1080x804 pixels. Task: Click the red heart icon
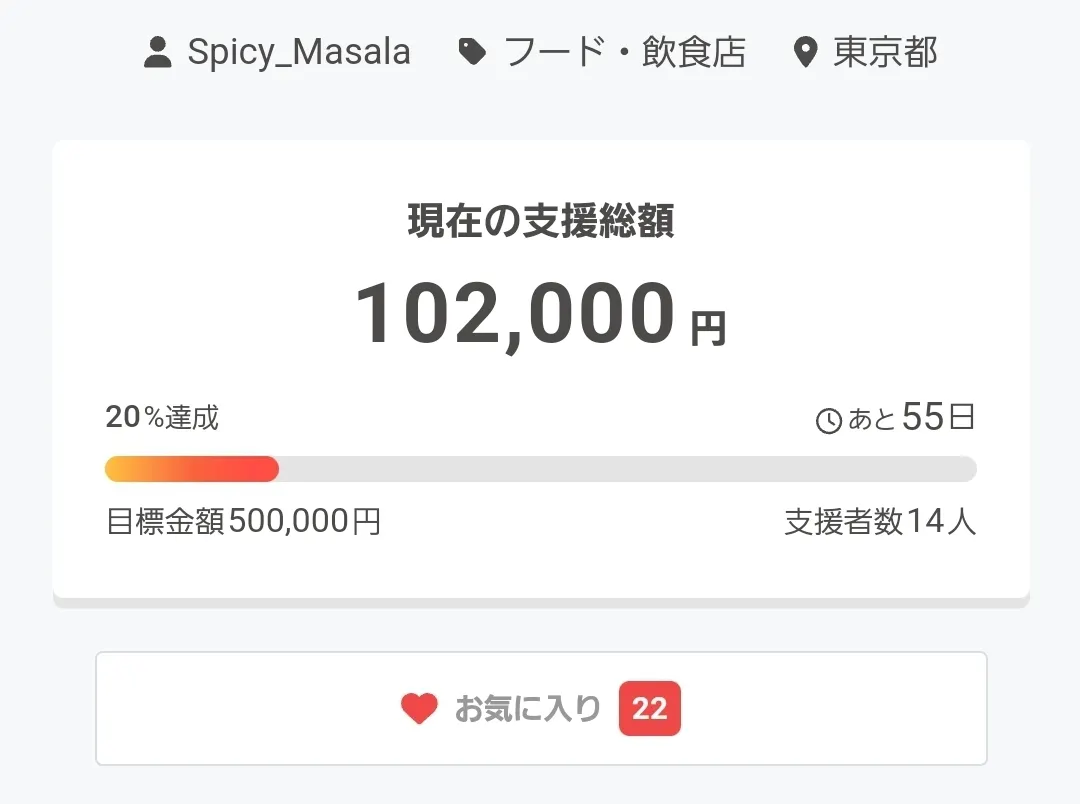[x=419, y=709]
